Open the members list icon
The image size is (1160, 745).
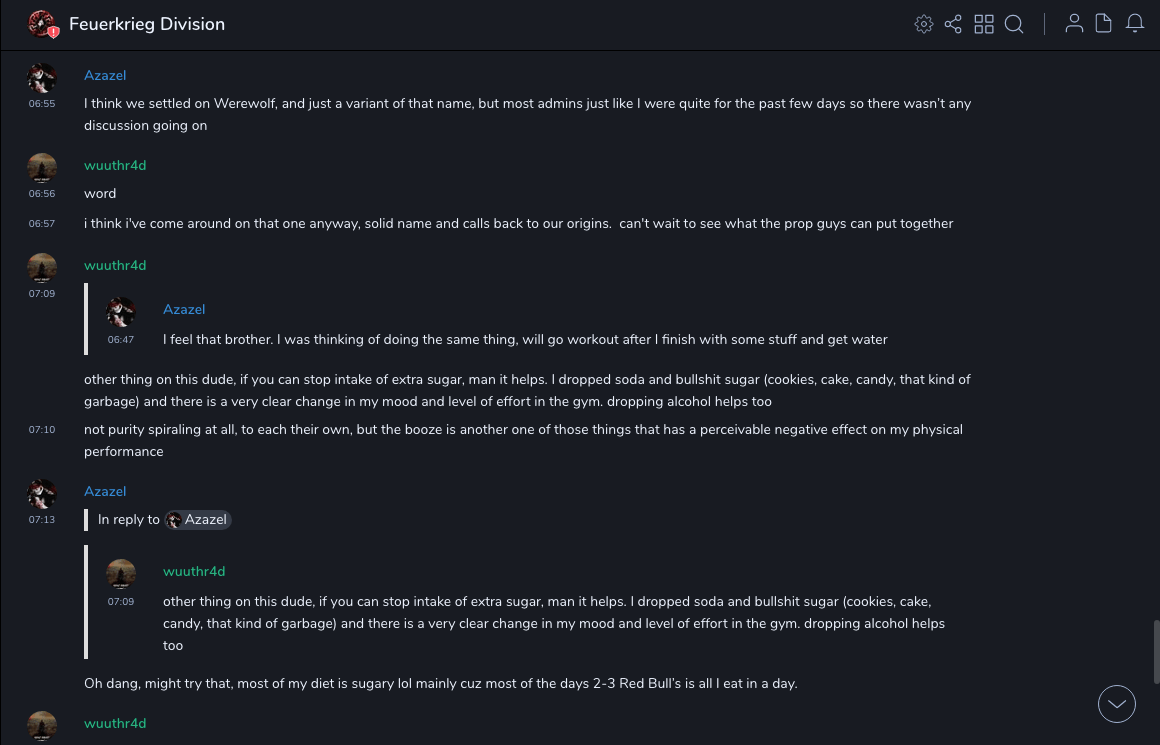1074,24
